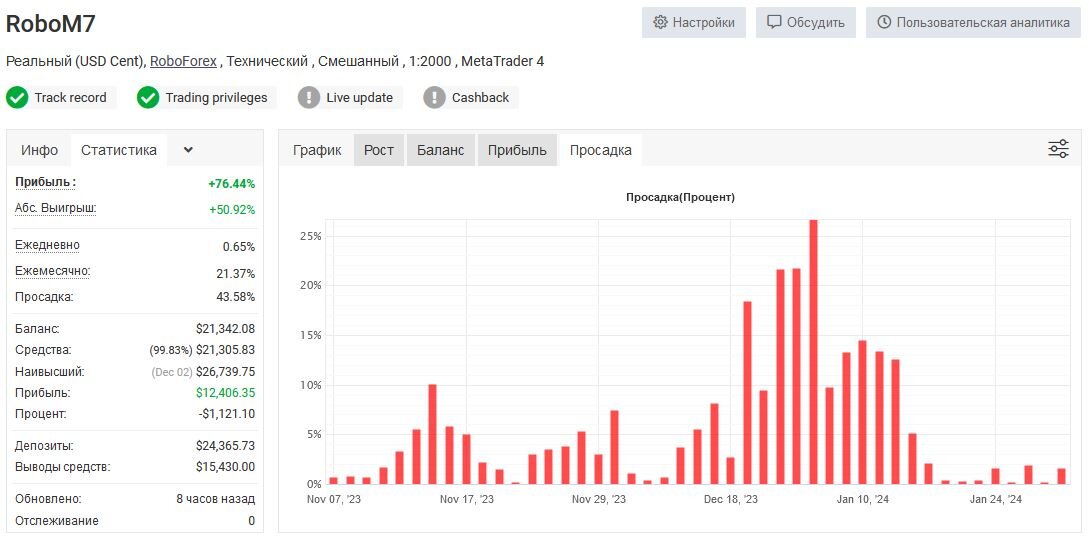Click the Cashback badge label

pos(481,98)
